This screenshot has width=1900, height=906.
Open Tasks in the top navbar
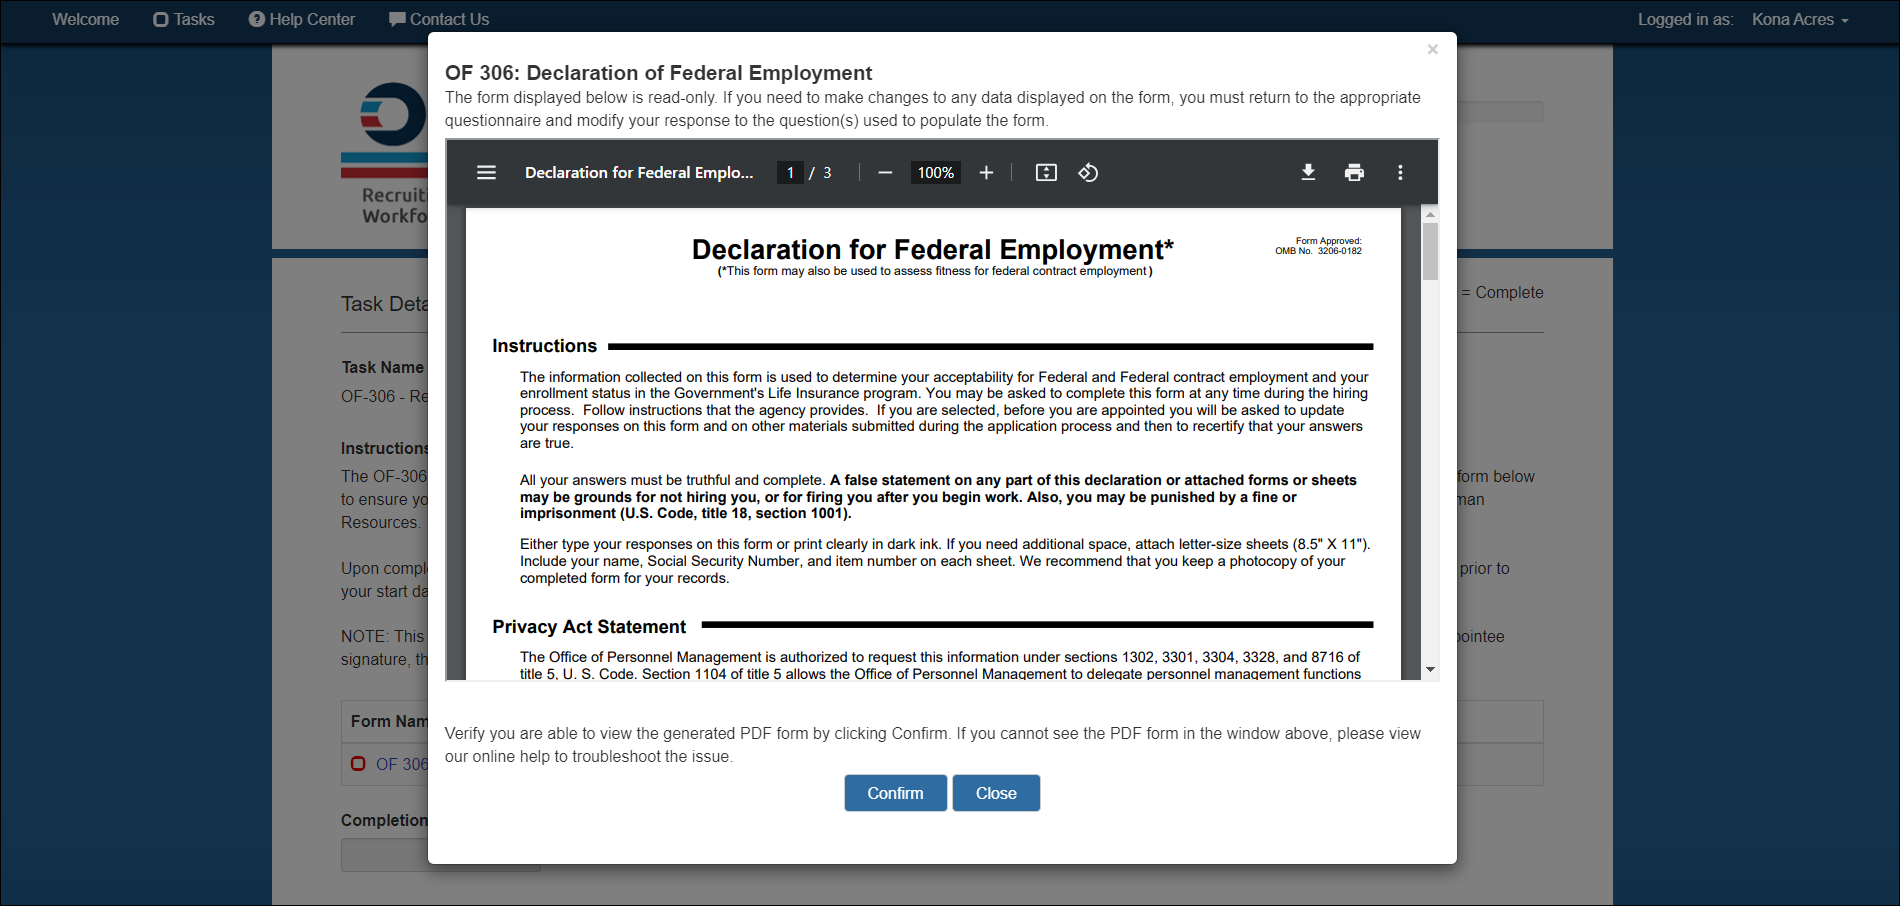coord(184,19)
